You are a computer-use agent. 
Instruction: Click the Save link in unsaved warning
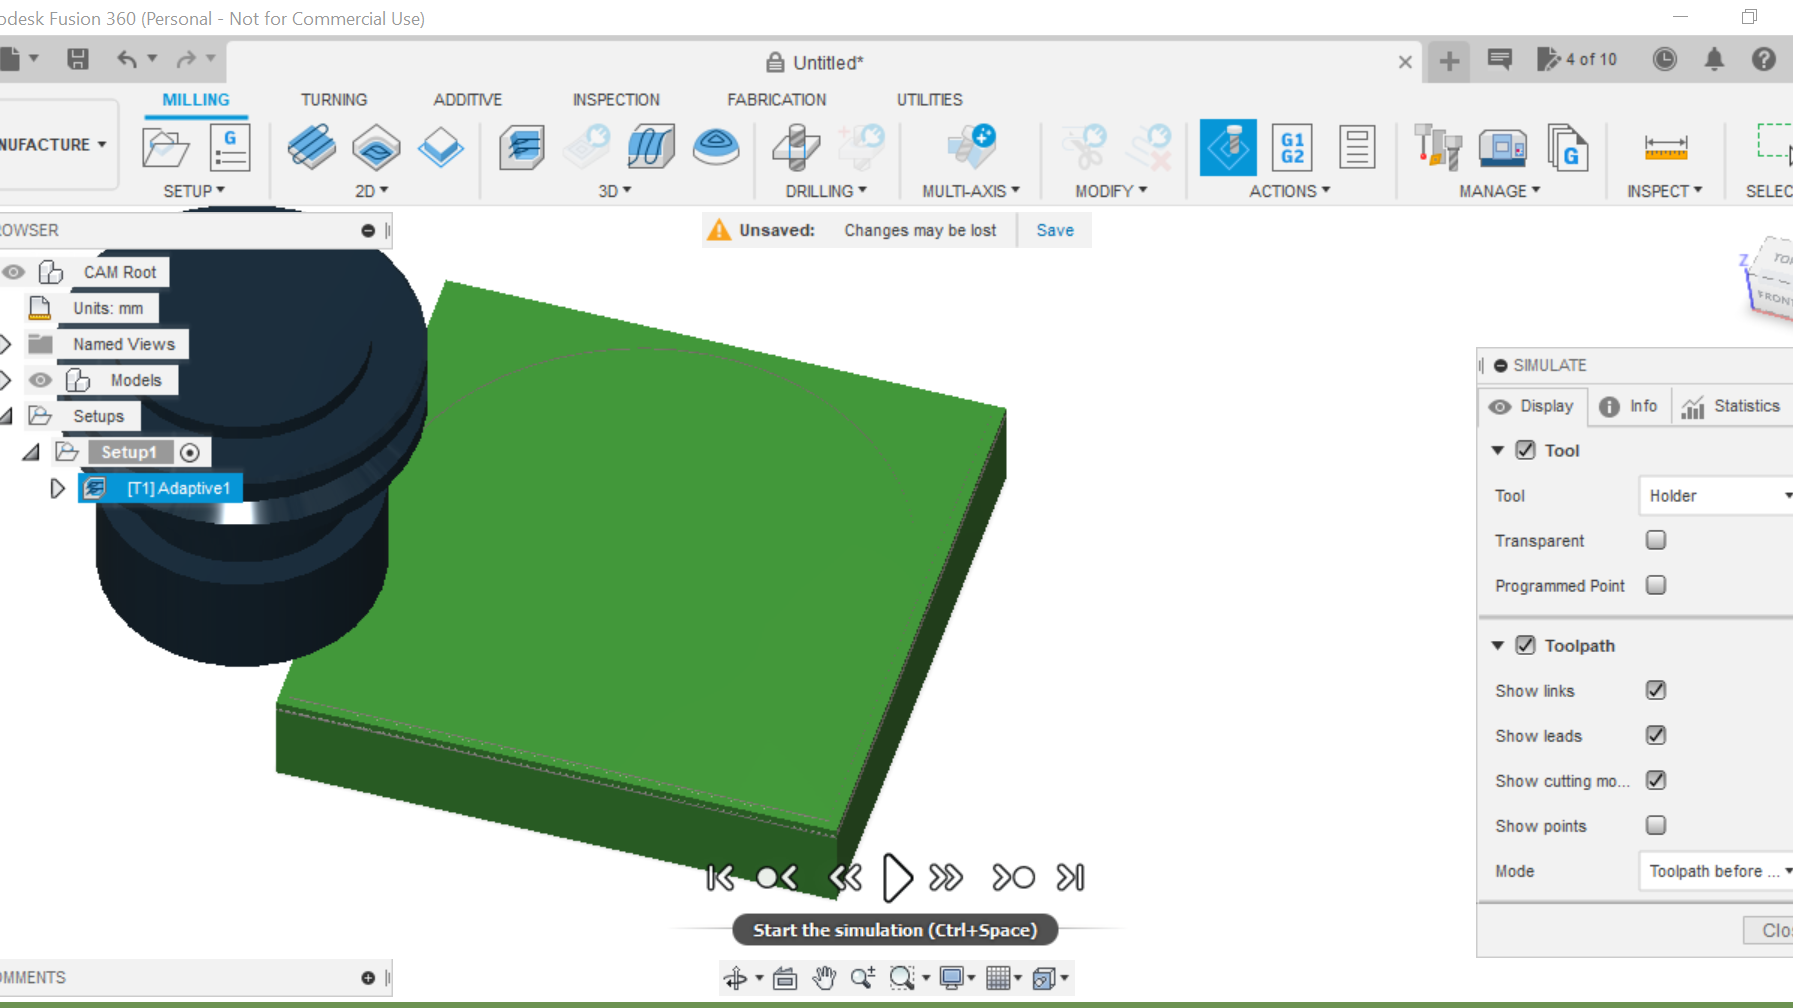(x=1055, y=230)
